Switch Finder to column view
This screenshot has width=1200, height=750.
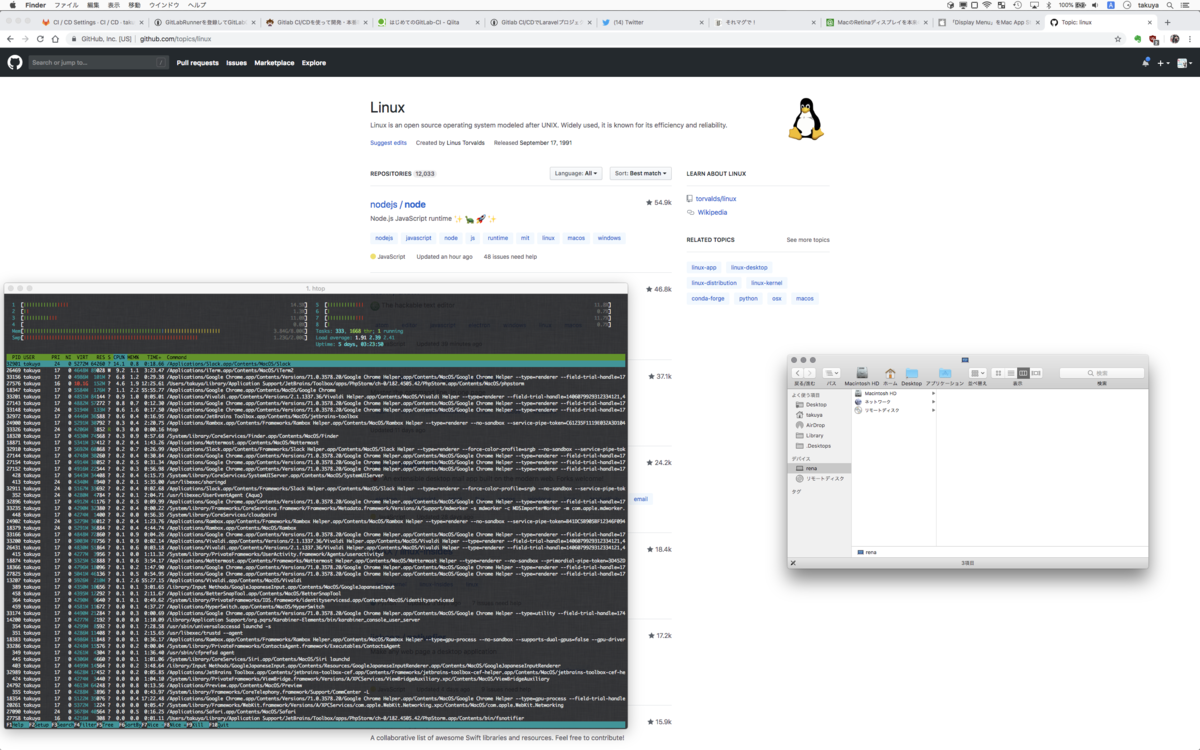(x=1023, y=373)
